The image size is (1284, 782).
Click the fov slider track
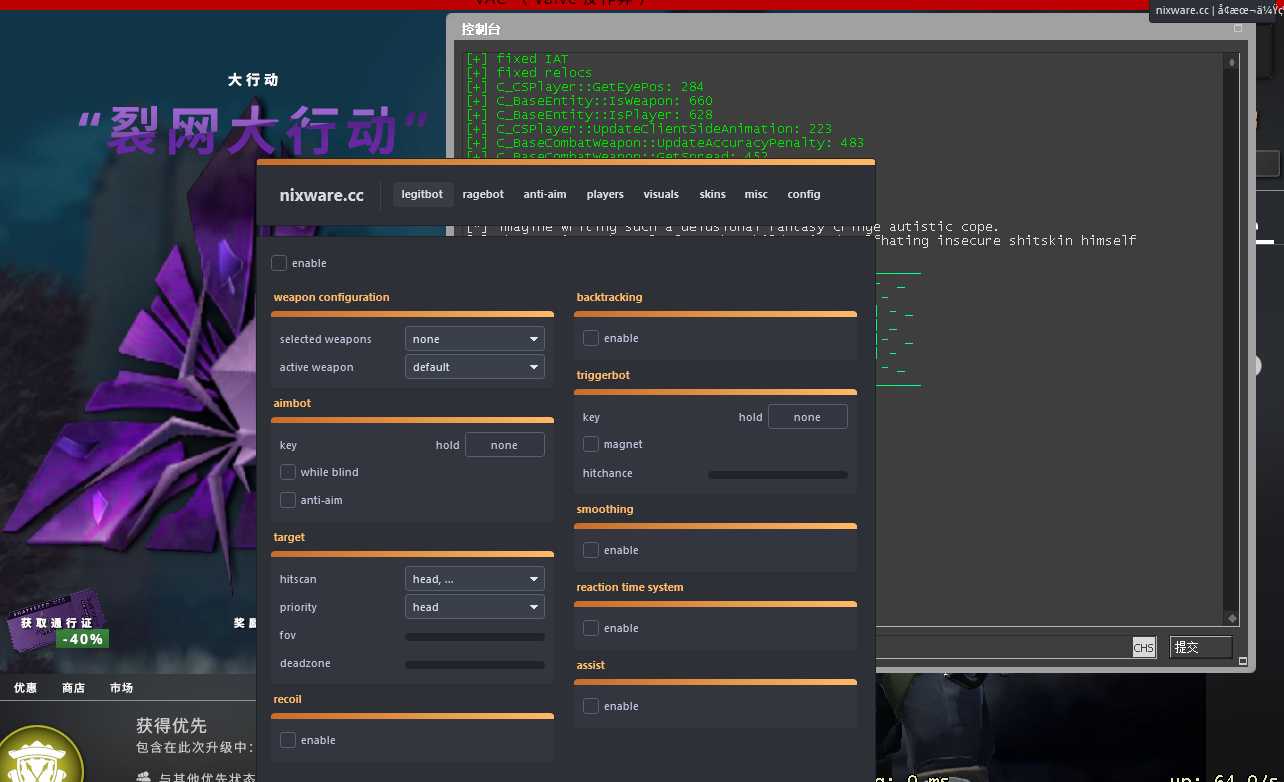click(475, 636)
